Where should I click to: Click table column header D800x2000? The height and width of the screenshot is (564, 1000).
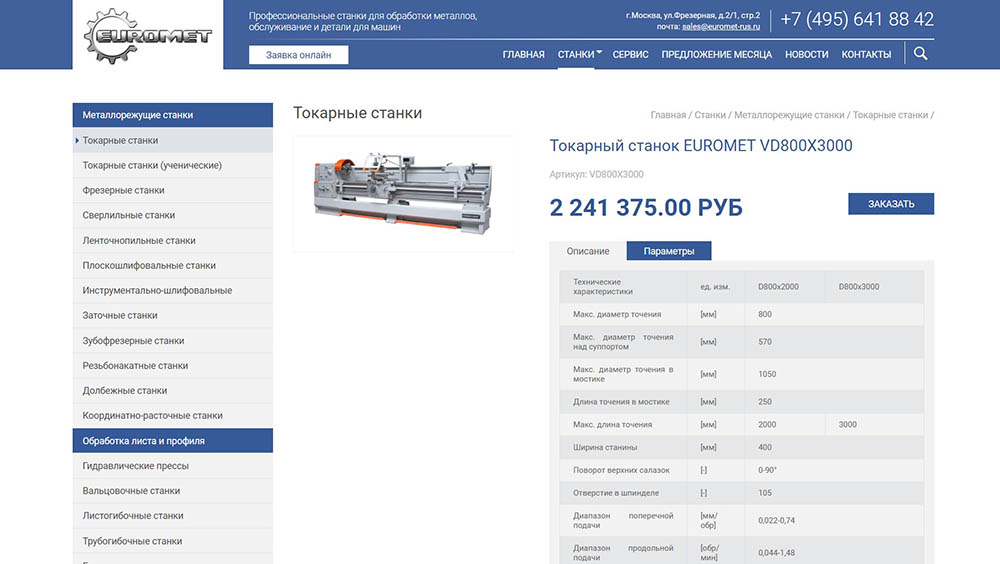(778, 286)
